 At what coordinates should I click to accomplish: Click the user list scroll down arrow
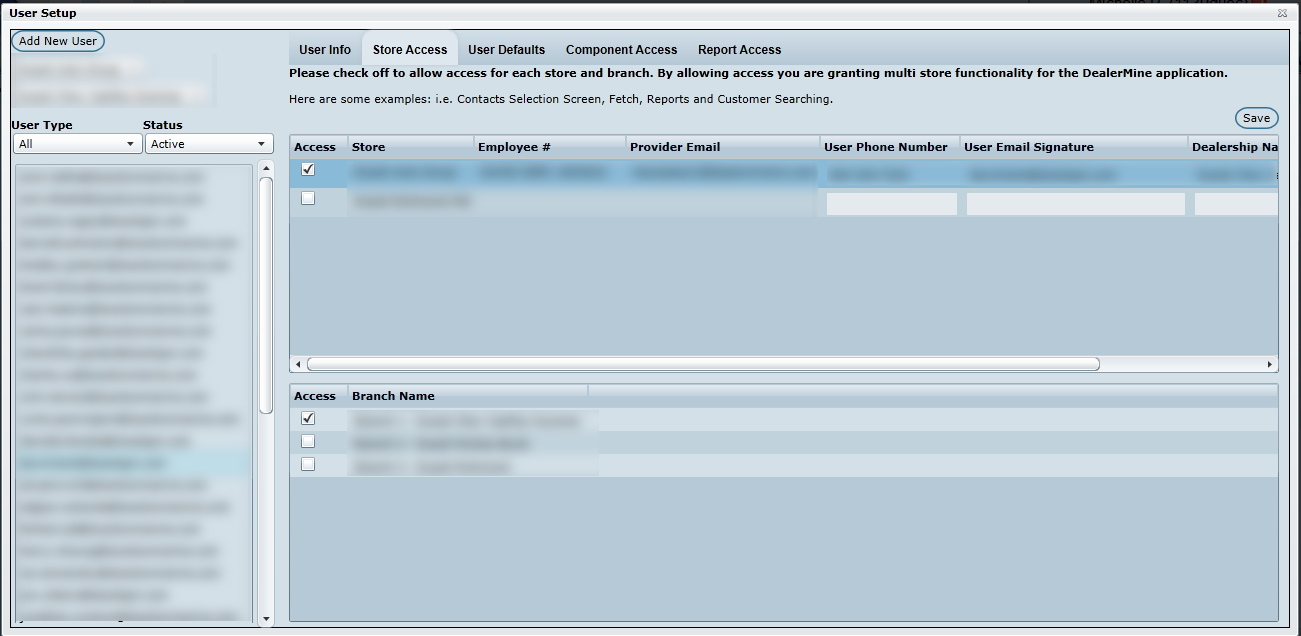266,619
